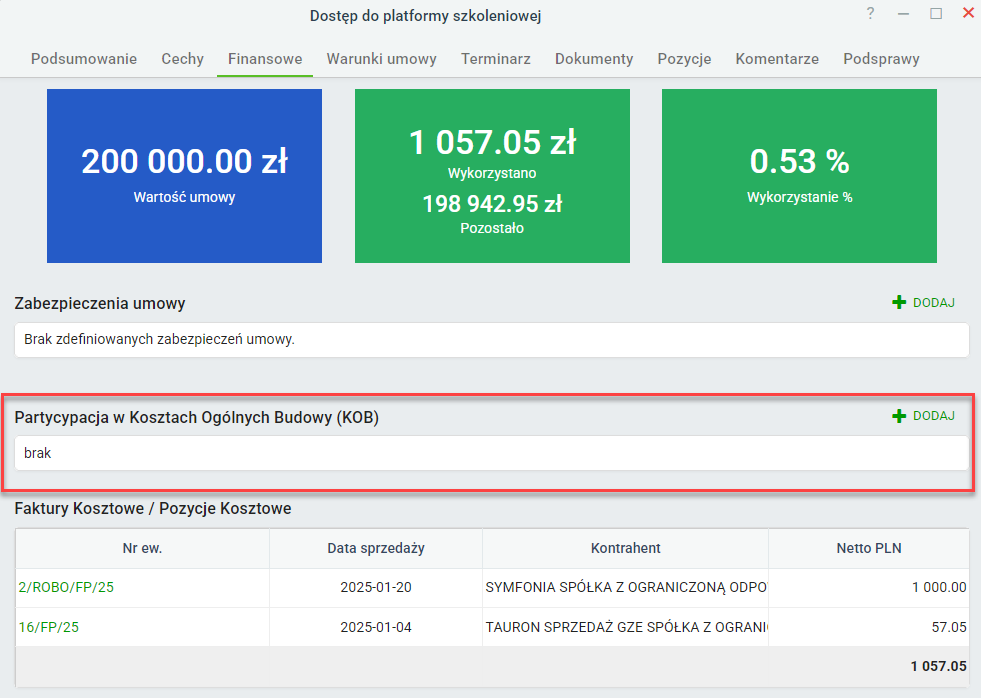Image resolution: width=981 pixels, height=698 pixels.
Task: Open the Podsprawy tab
Action: pyautogui.click(x=881, y=59)
